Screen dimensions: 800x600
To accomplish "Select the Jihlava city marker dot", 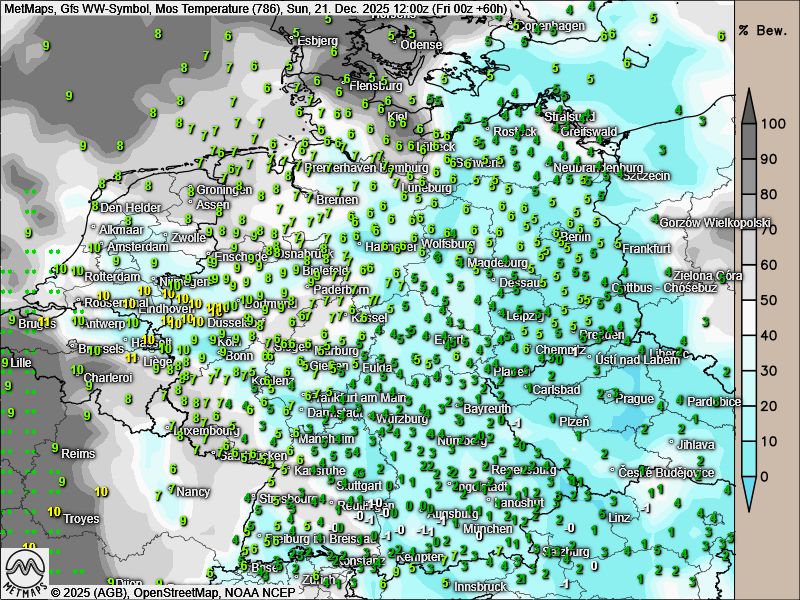I will coord(672,444).
